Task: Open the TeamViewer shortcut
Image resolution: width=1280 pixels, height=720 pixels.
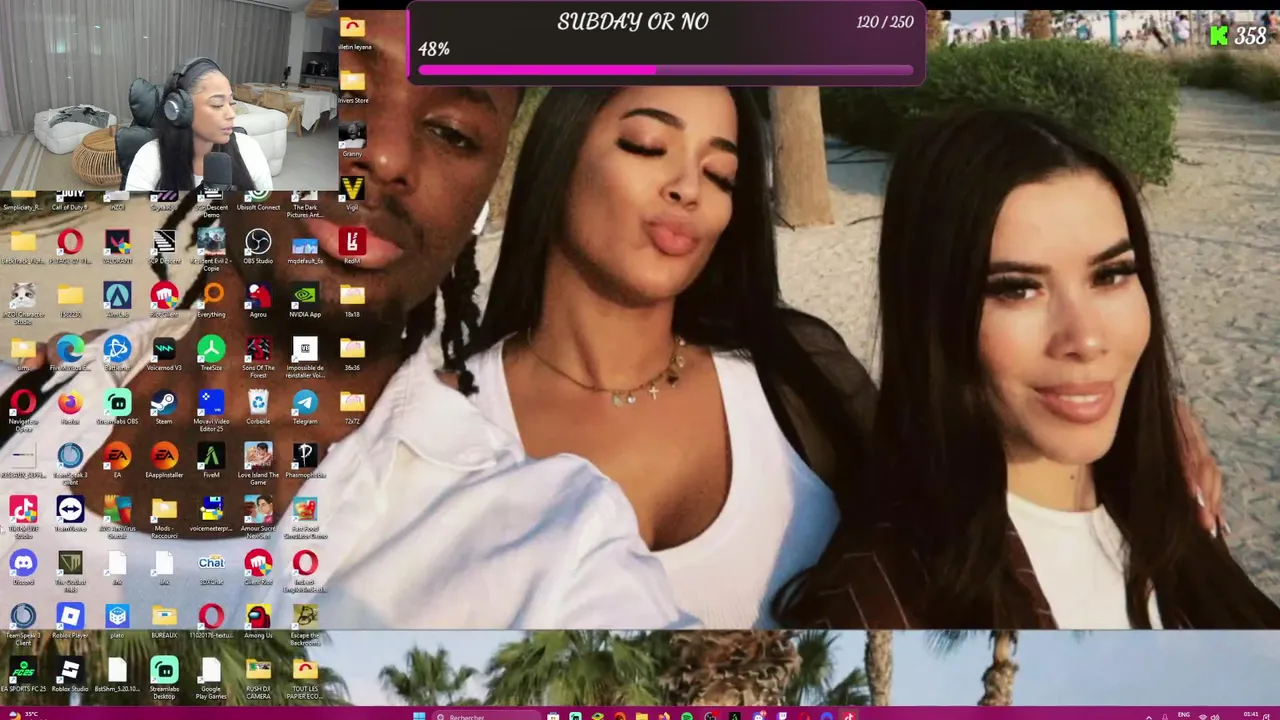Action: pyautogui.click(x=70, y=514)
